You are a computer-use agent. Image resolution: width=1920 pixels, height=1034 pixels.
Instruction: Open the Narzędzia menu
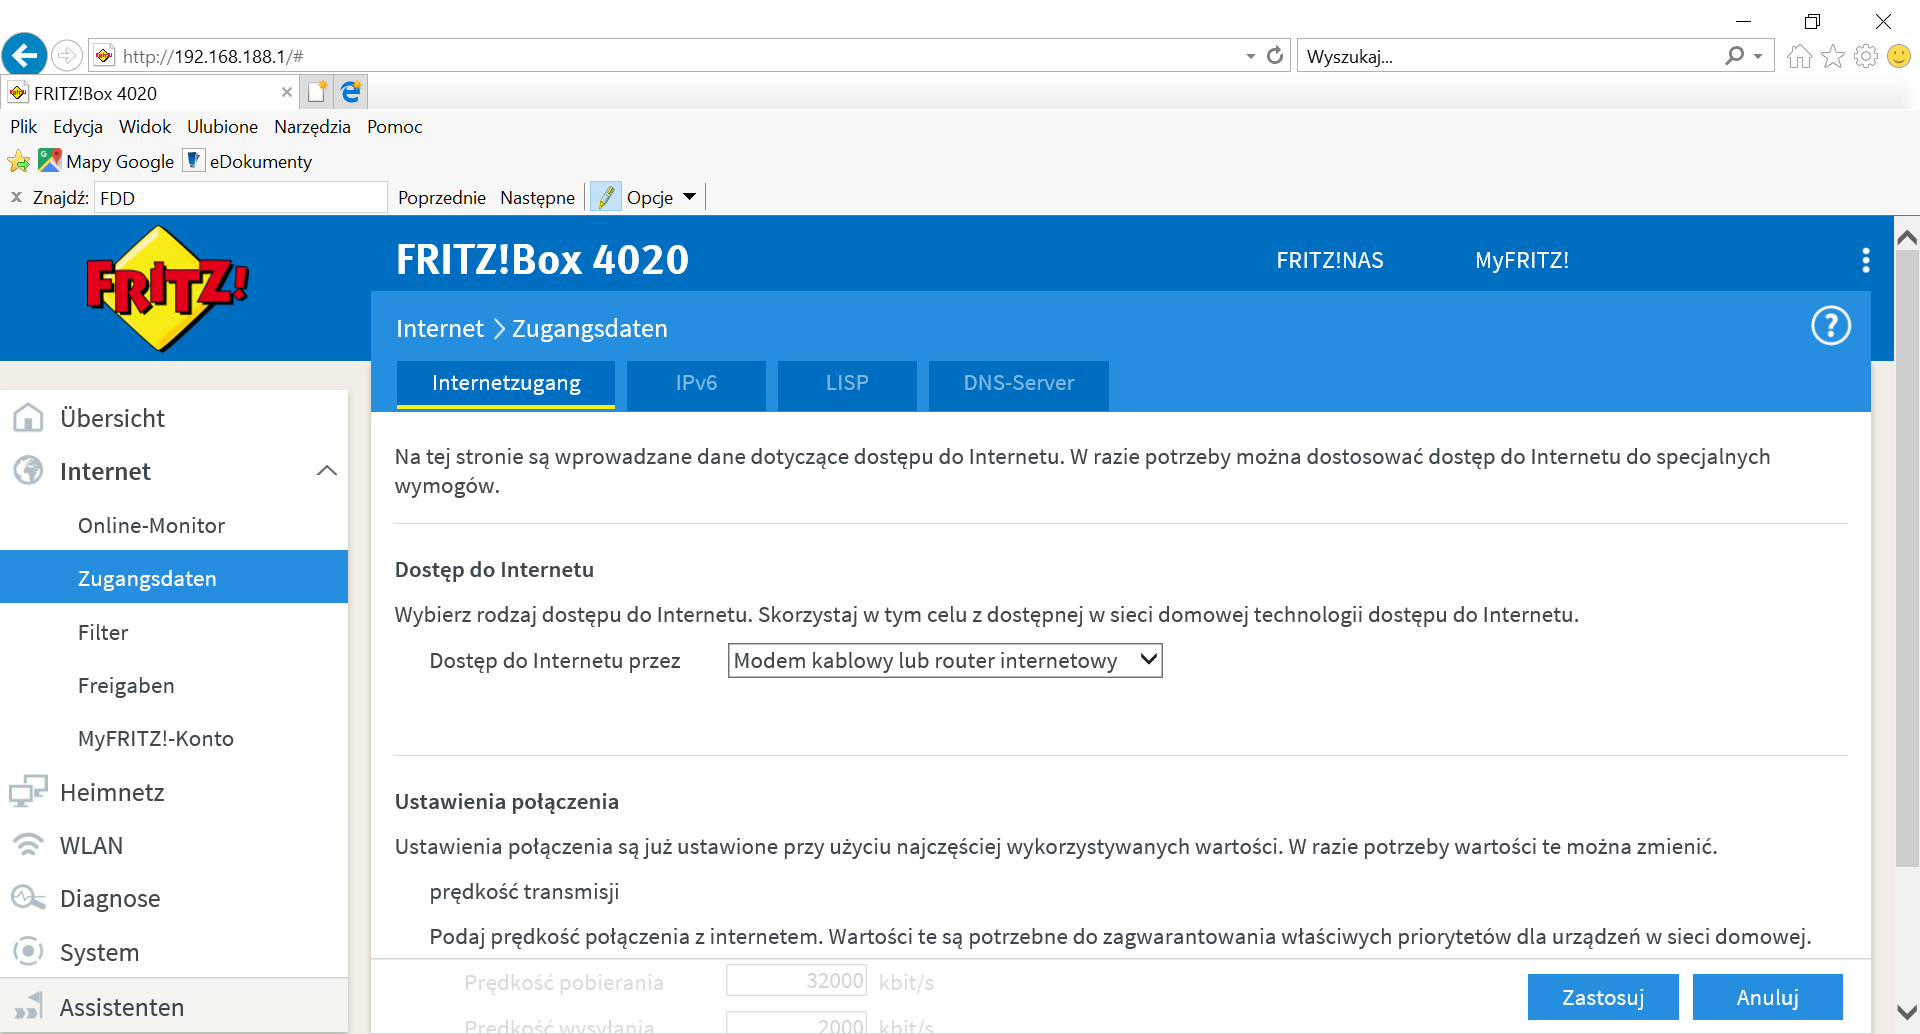[x=312, y=127]
